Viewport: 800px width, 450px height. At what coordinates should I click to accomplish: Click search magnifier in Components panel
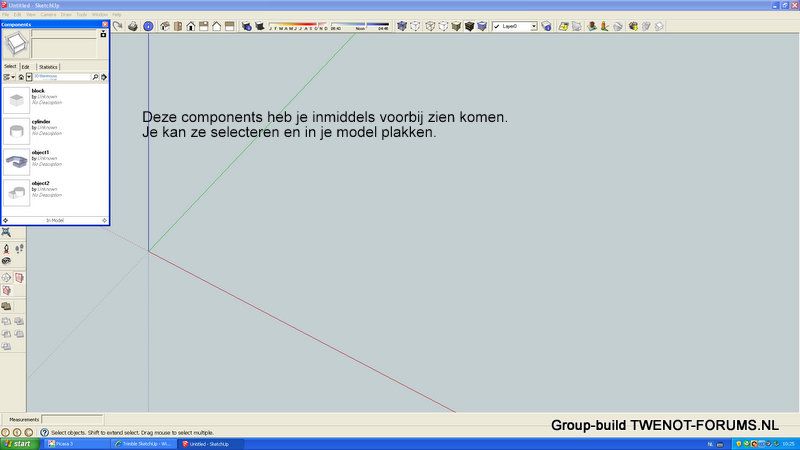coord(95,77)
